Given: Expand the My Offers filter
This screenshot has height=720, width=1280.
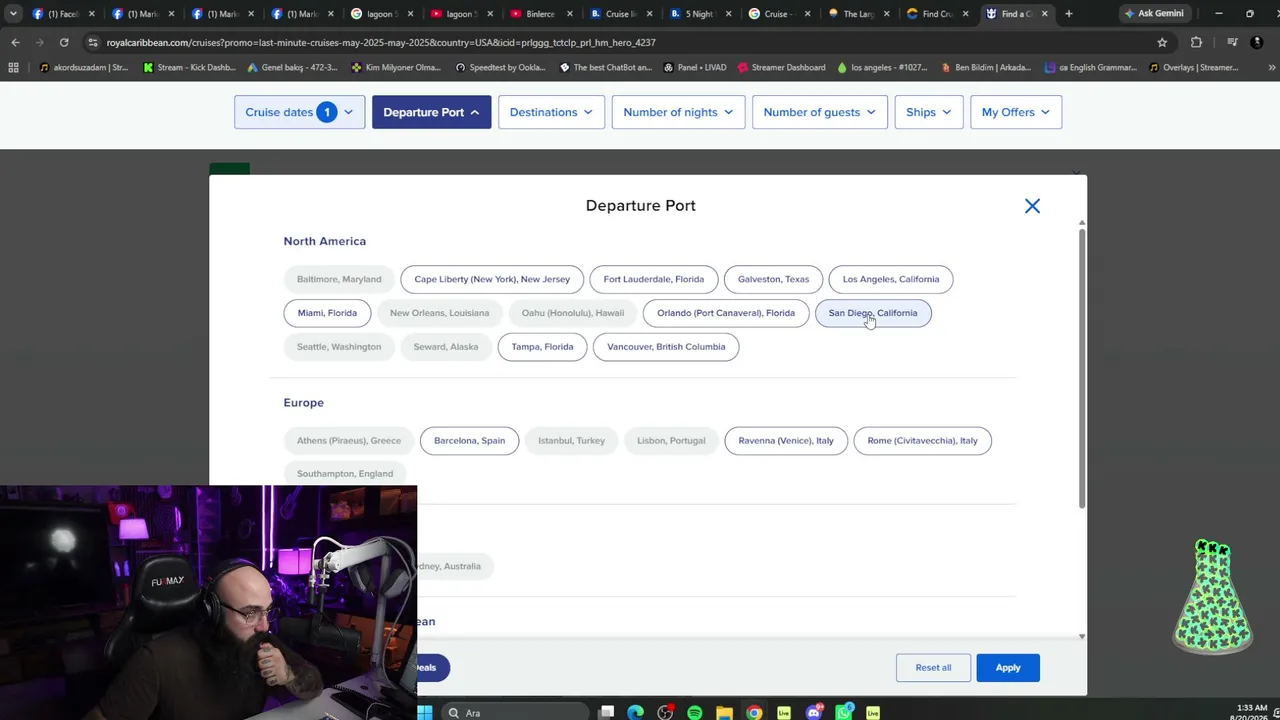Looking at the screenshot, I should coord(1016,112).
